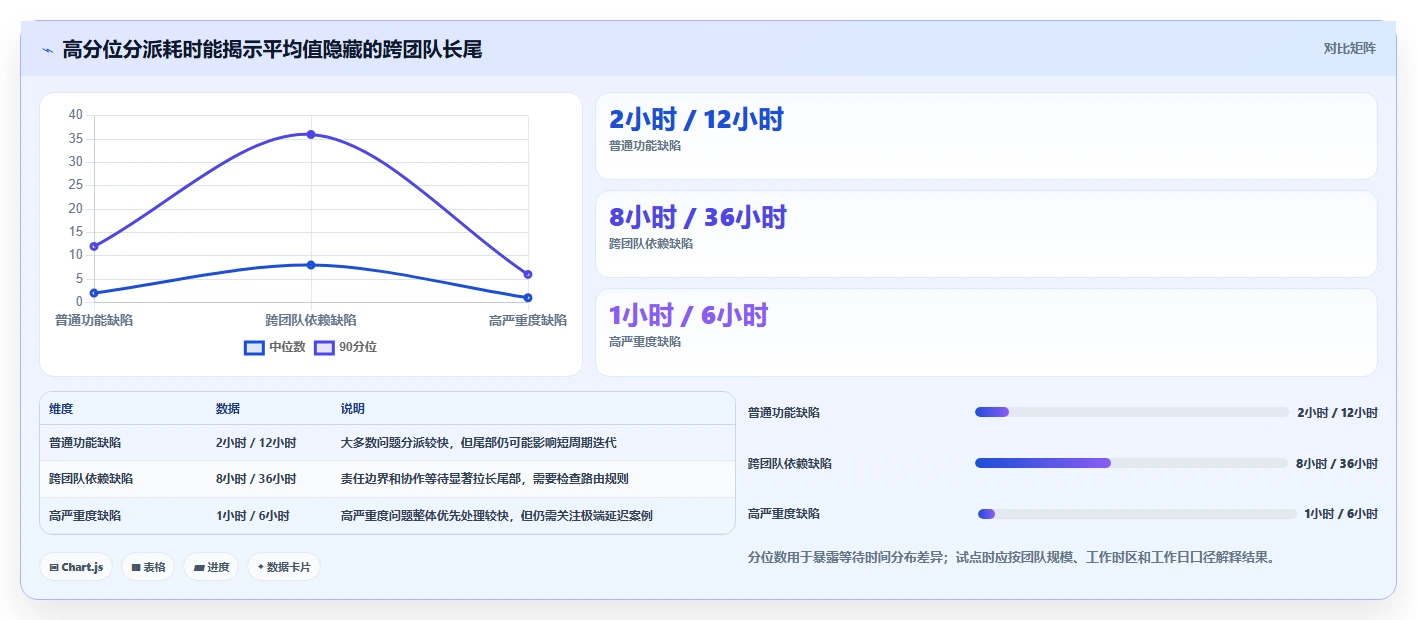Click the footnote starting 分位数用于暴露
The image size is (1417, 620).
[x=1012, y=557]
